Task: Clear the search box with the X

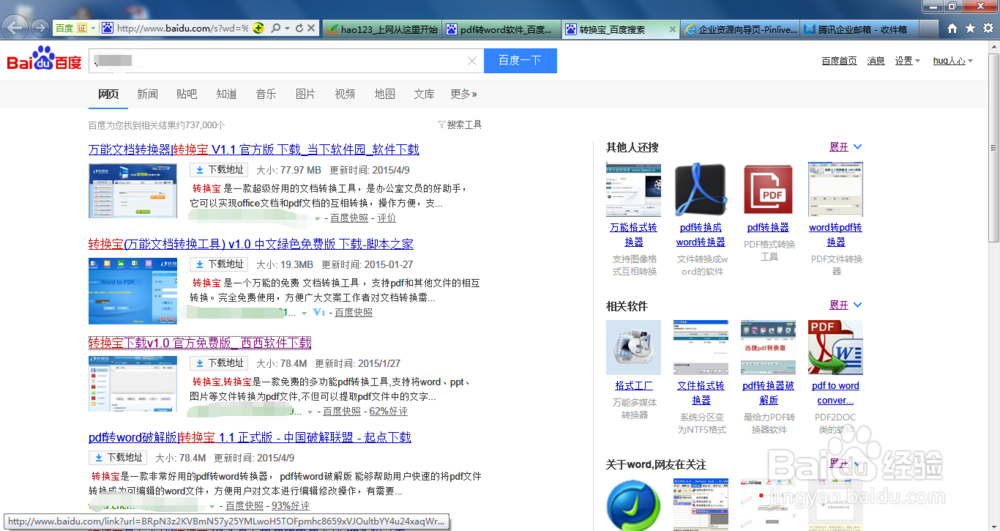Action: coord(472,61)
